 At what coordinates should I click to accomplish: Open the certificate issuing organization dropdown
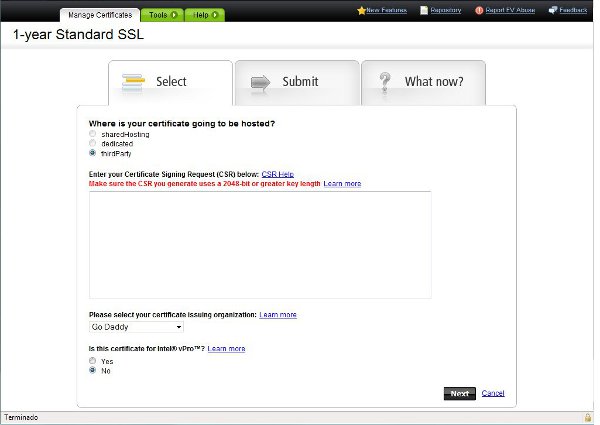coord(137,326)
